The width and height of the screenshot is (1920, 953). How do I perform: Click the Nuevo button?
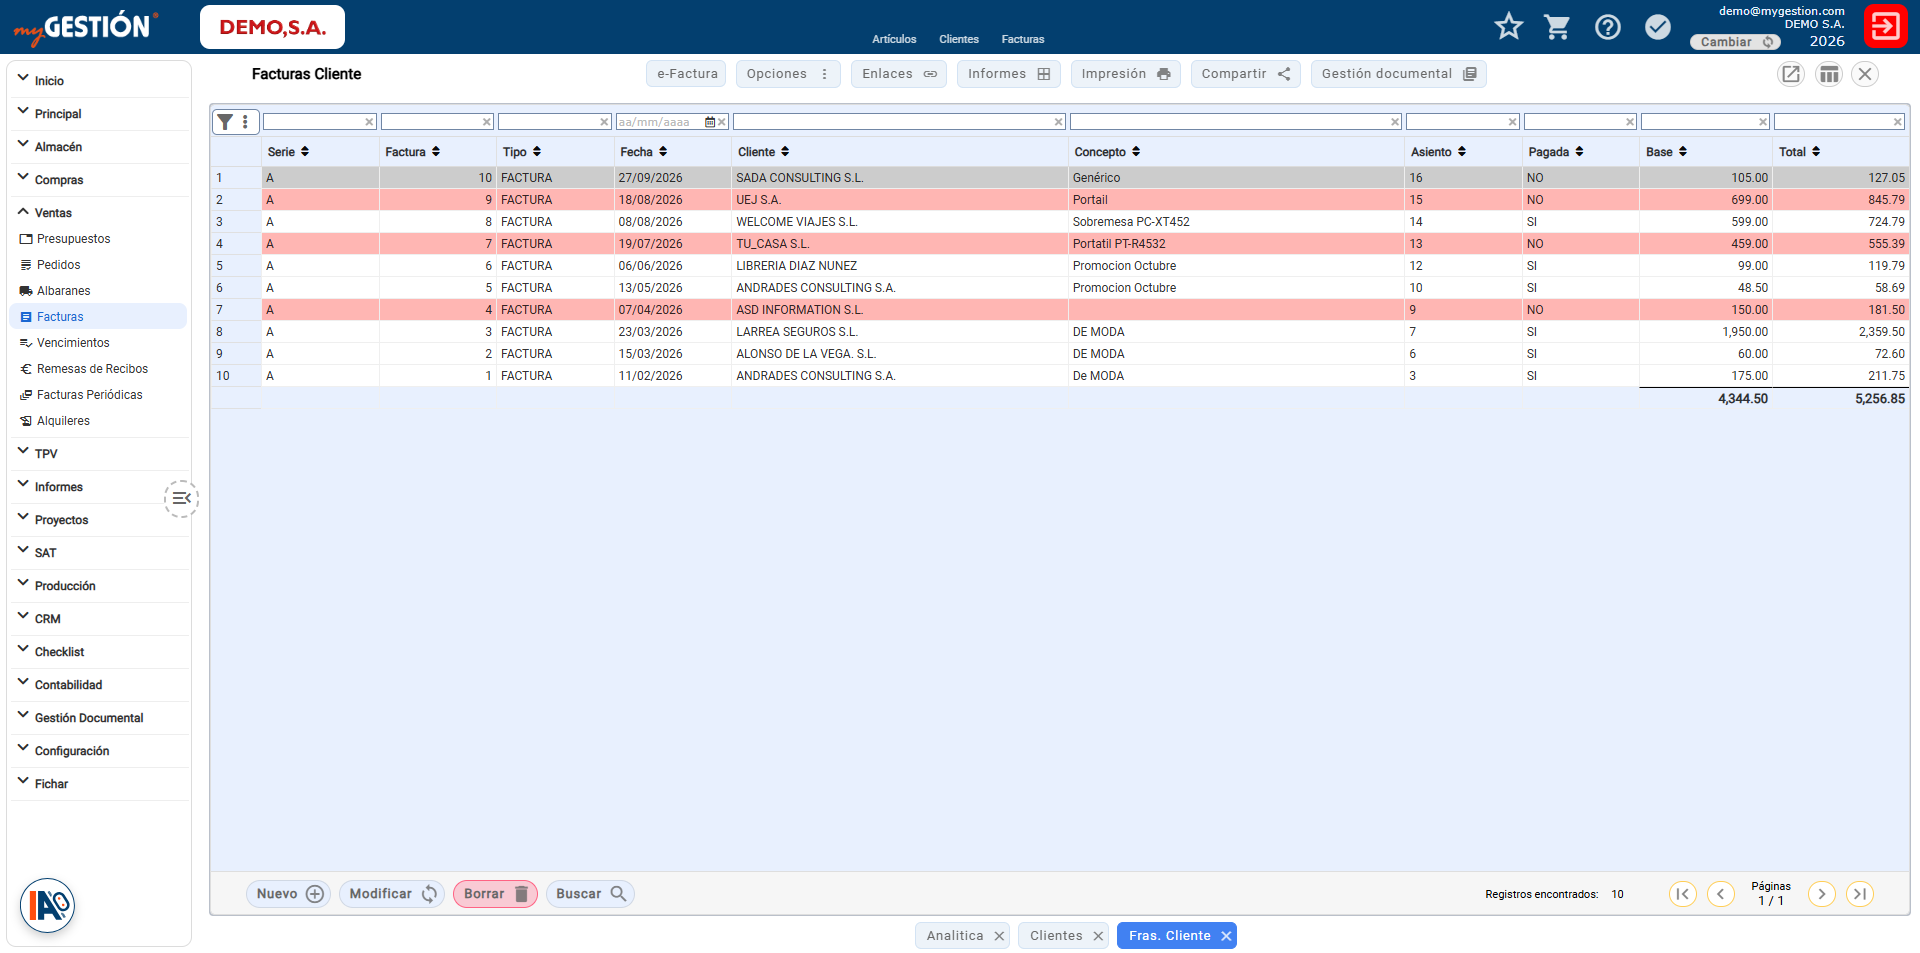[289, 894]
